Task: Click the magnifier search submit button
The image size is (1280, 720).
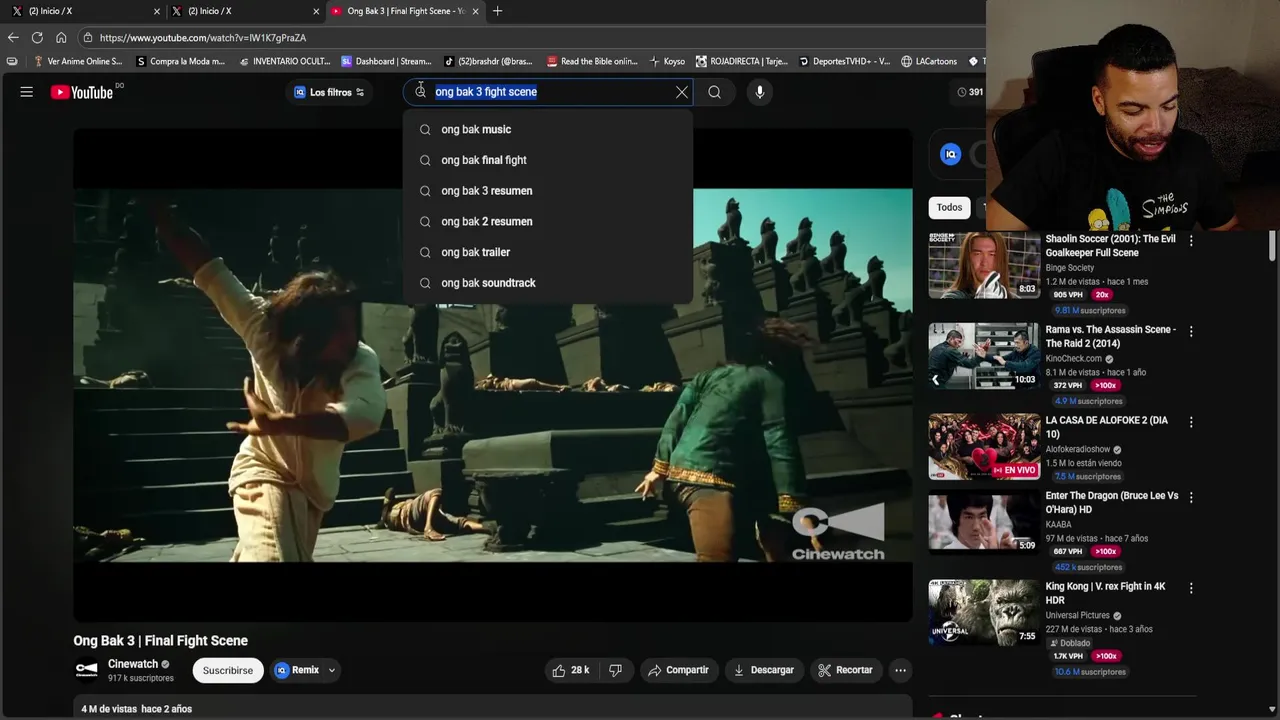Action: point(714,92)
